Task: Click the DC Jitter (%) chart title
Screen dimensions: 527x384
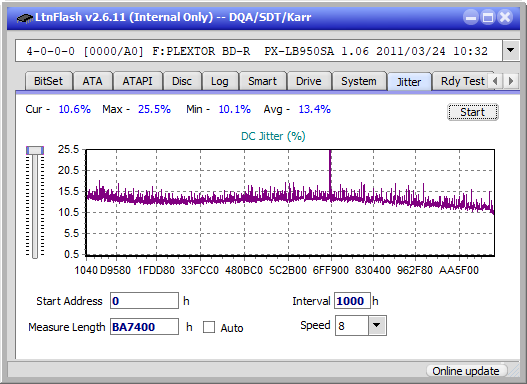Action: point(273,136)
